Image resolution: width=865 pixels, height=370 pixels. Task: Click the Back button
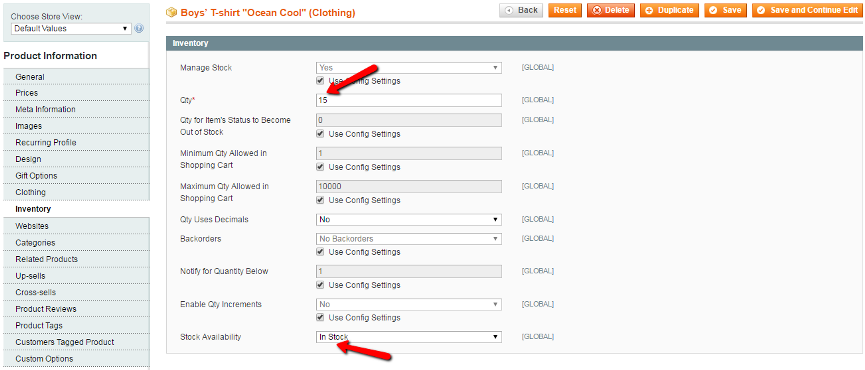pos(521,10)
